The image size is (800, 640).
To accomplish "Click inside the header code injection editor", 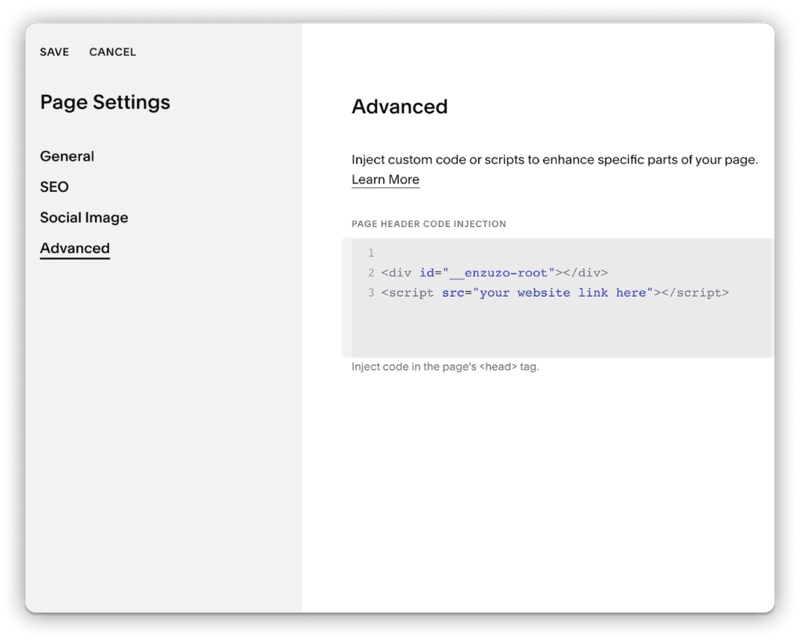I will [x=557, y=298].
